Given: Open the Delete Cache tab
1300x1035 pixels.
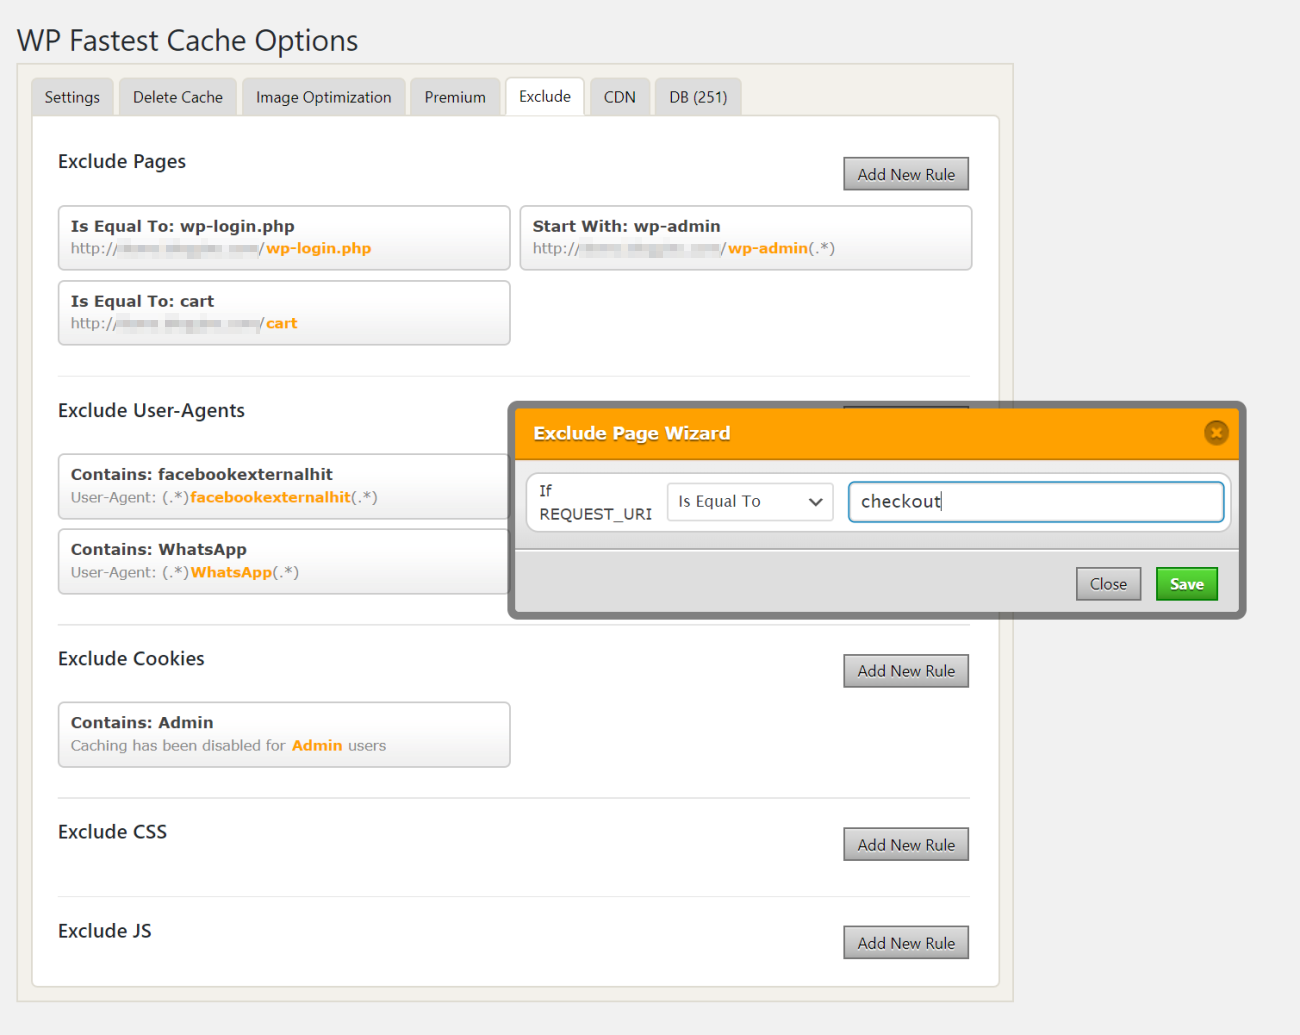Looking at the screenshot, I should (178, 97).
